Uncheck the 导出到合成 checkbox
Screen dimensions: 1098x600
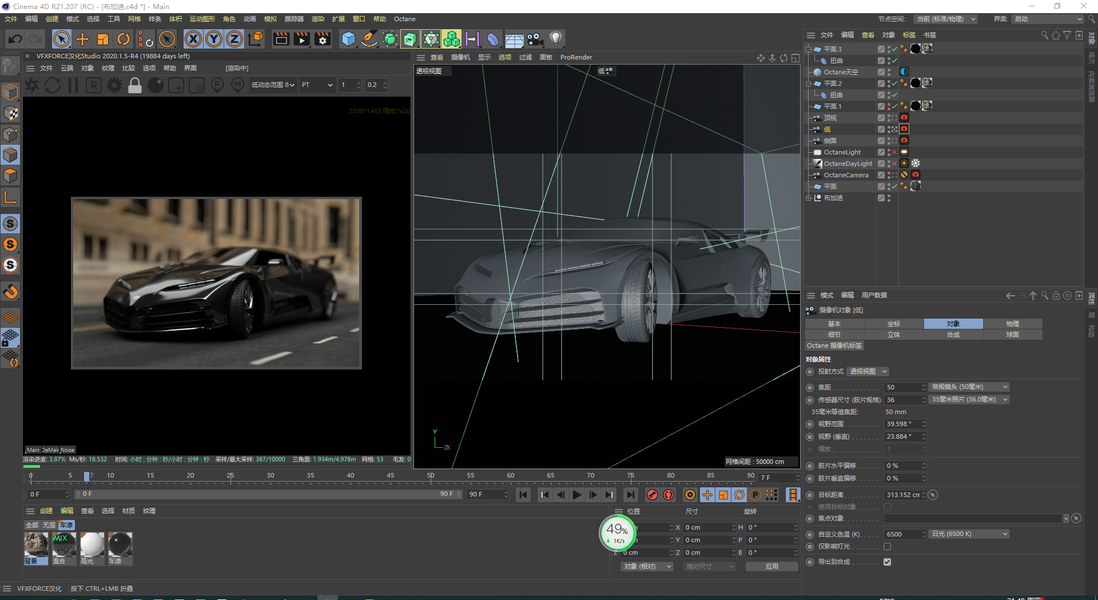click(x=887, y=562)
